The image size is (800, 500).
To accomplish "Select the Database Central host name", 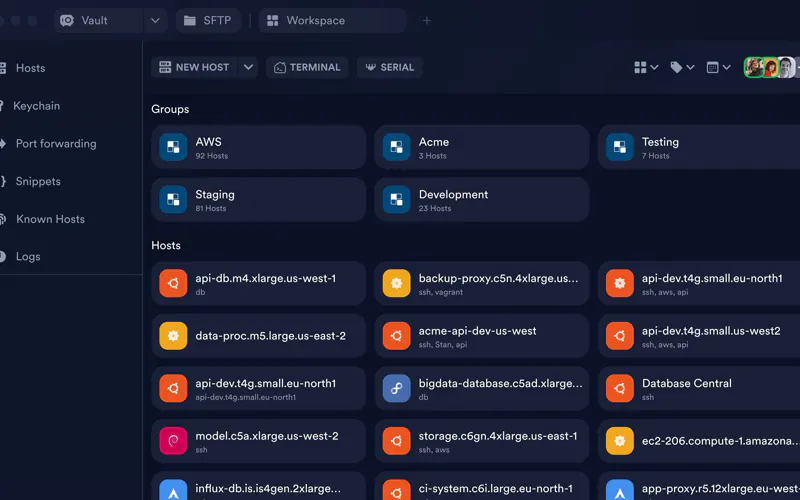I will coord(687,383).
